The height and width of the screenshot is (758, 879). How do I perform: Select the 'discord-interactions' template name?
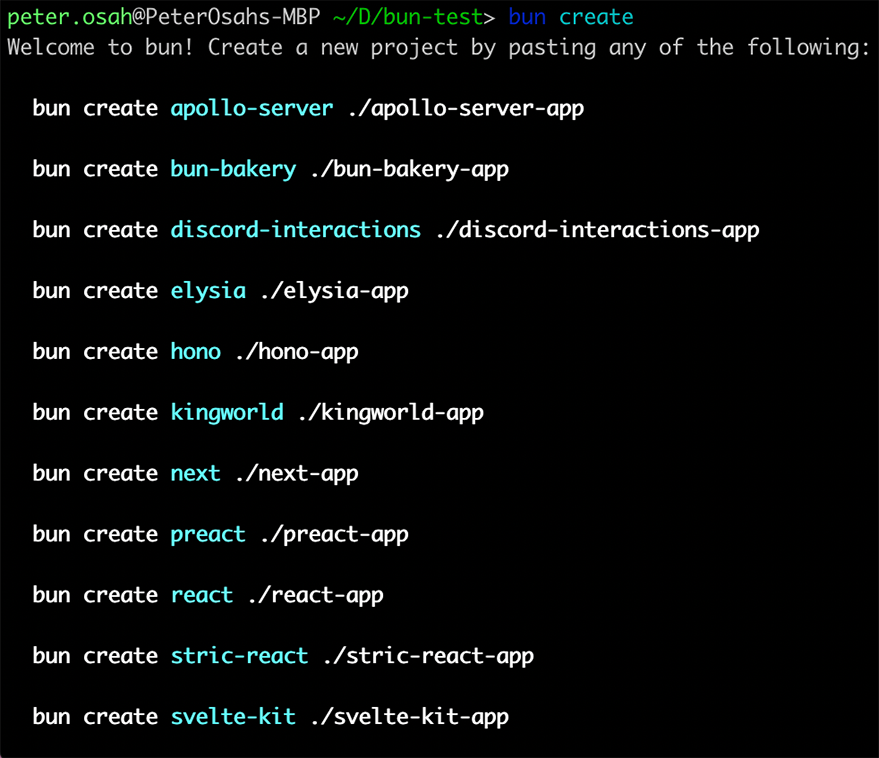tap(295, 230)
